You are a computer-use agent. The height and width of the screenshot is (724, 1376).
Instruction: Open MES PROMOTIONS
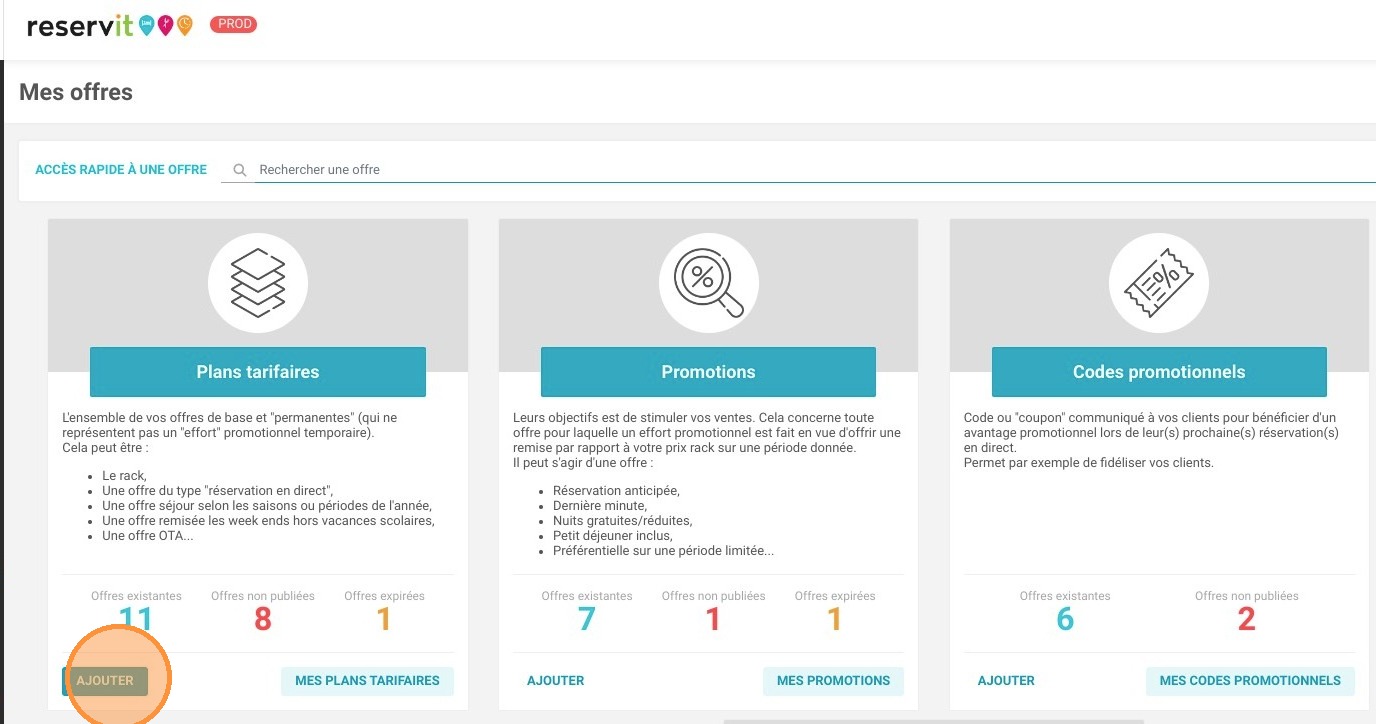tap(833, 681)
